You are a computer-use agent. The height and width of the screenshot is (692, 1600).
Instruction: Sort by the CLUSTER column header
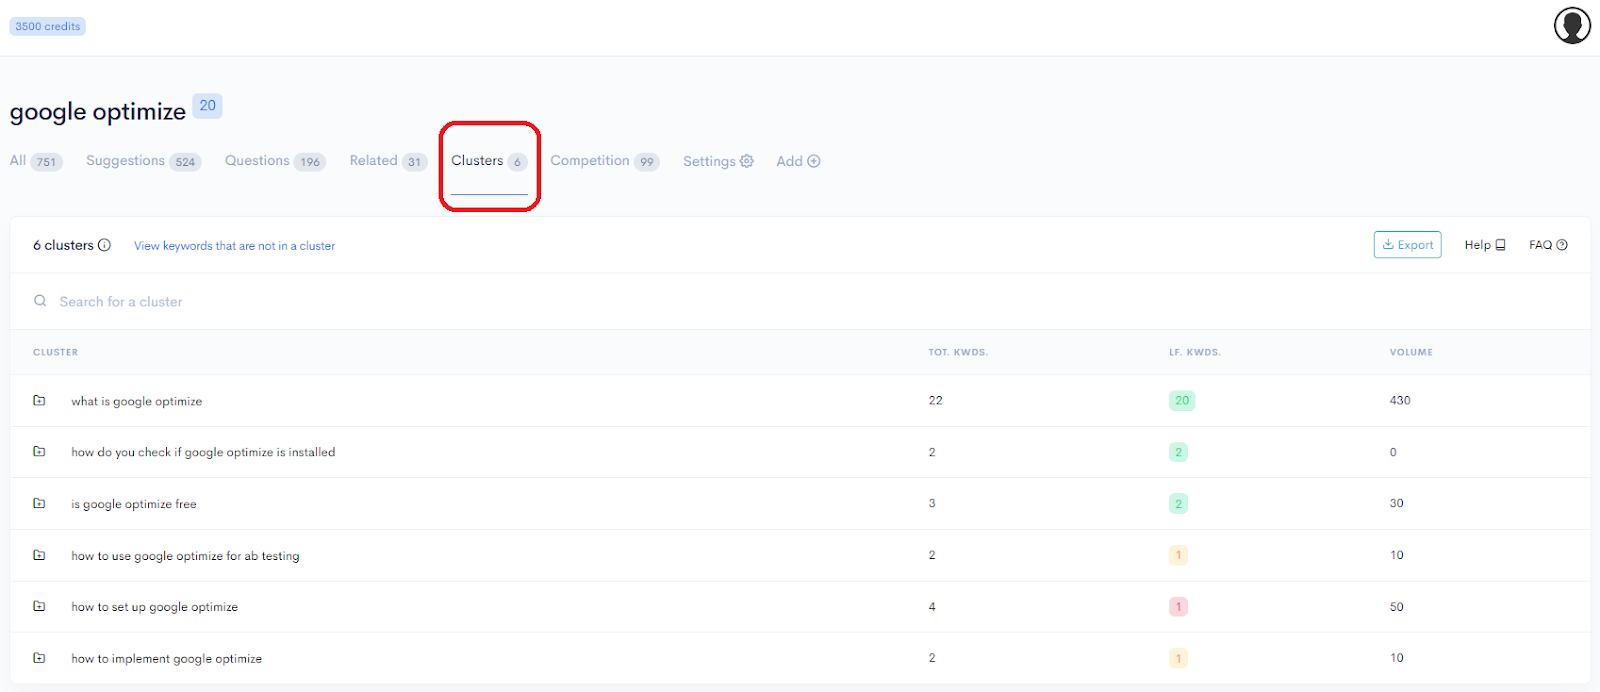pos(55,352)
